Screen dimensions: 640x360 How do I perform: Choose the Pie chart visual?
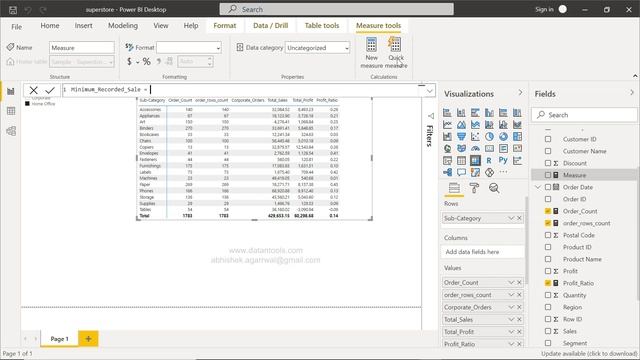(489, 137)
